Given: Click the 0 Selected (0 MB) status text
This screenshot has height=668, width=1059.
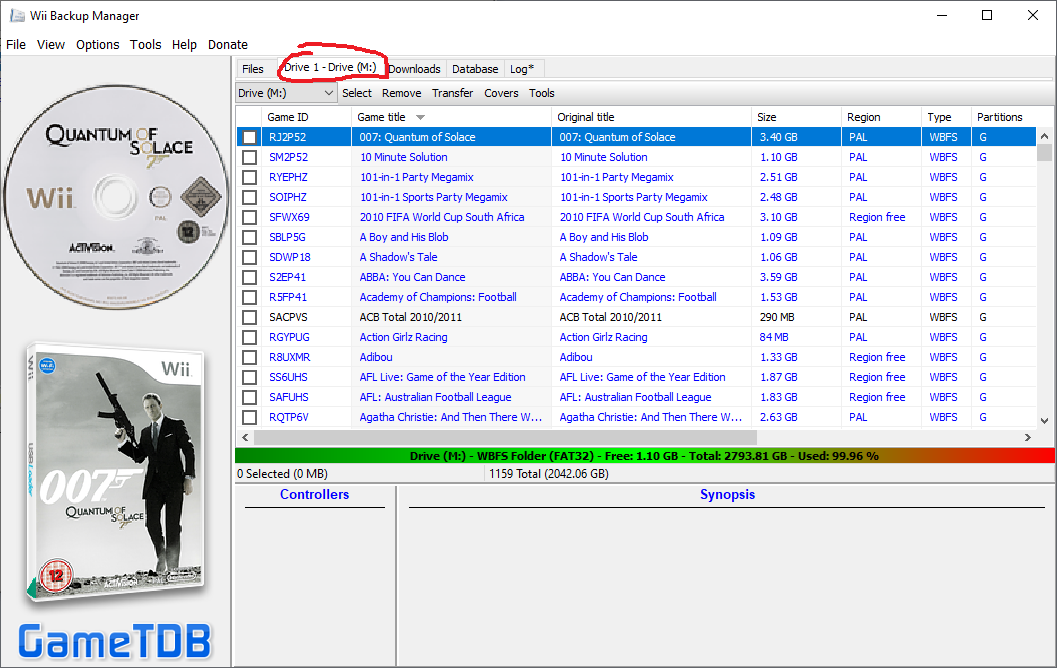Looking at the screenshot, I should click(283, 473).
